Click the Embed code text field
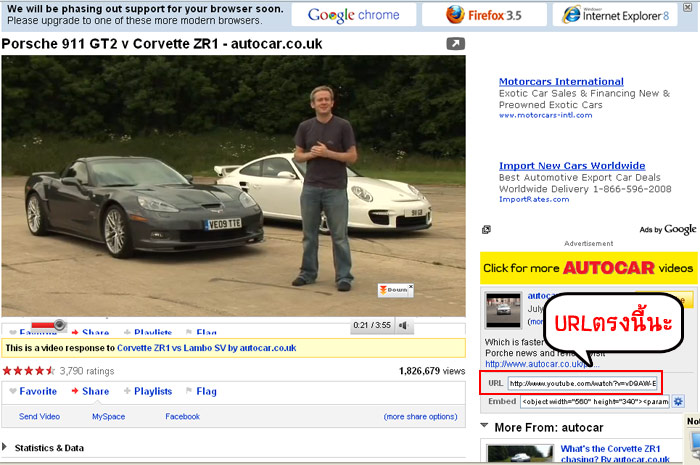This screenshot has width=700, height=465. (x=595, y=402)
